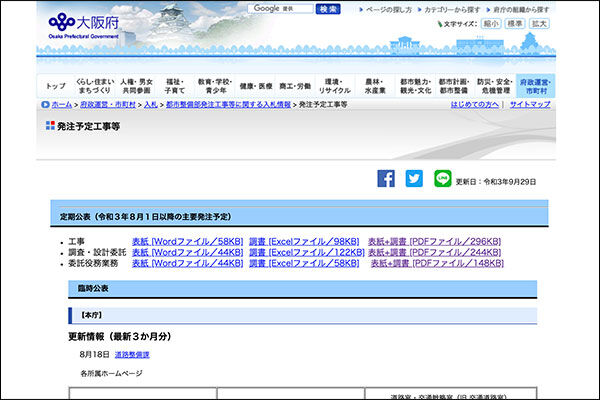Download 調査・設計委託 表紙 Word file

point(188,252)
